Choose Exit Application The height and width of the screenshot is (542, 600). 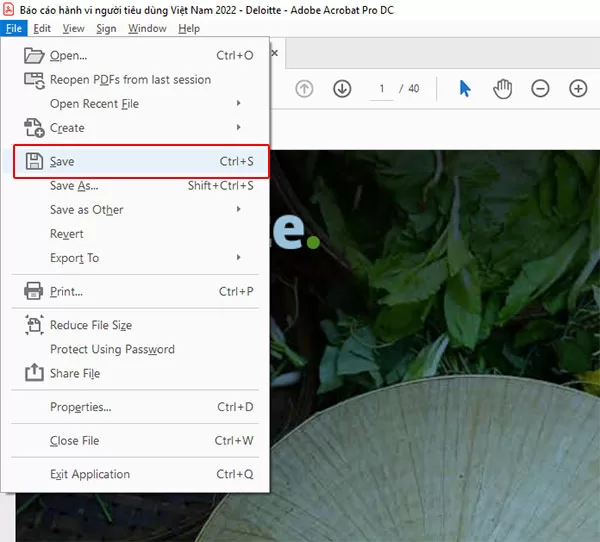click(135, 474)
